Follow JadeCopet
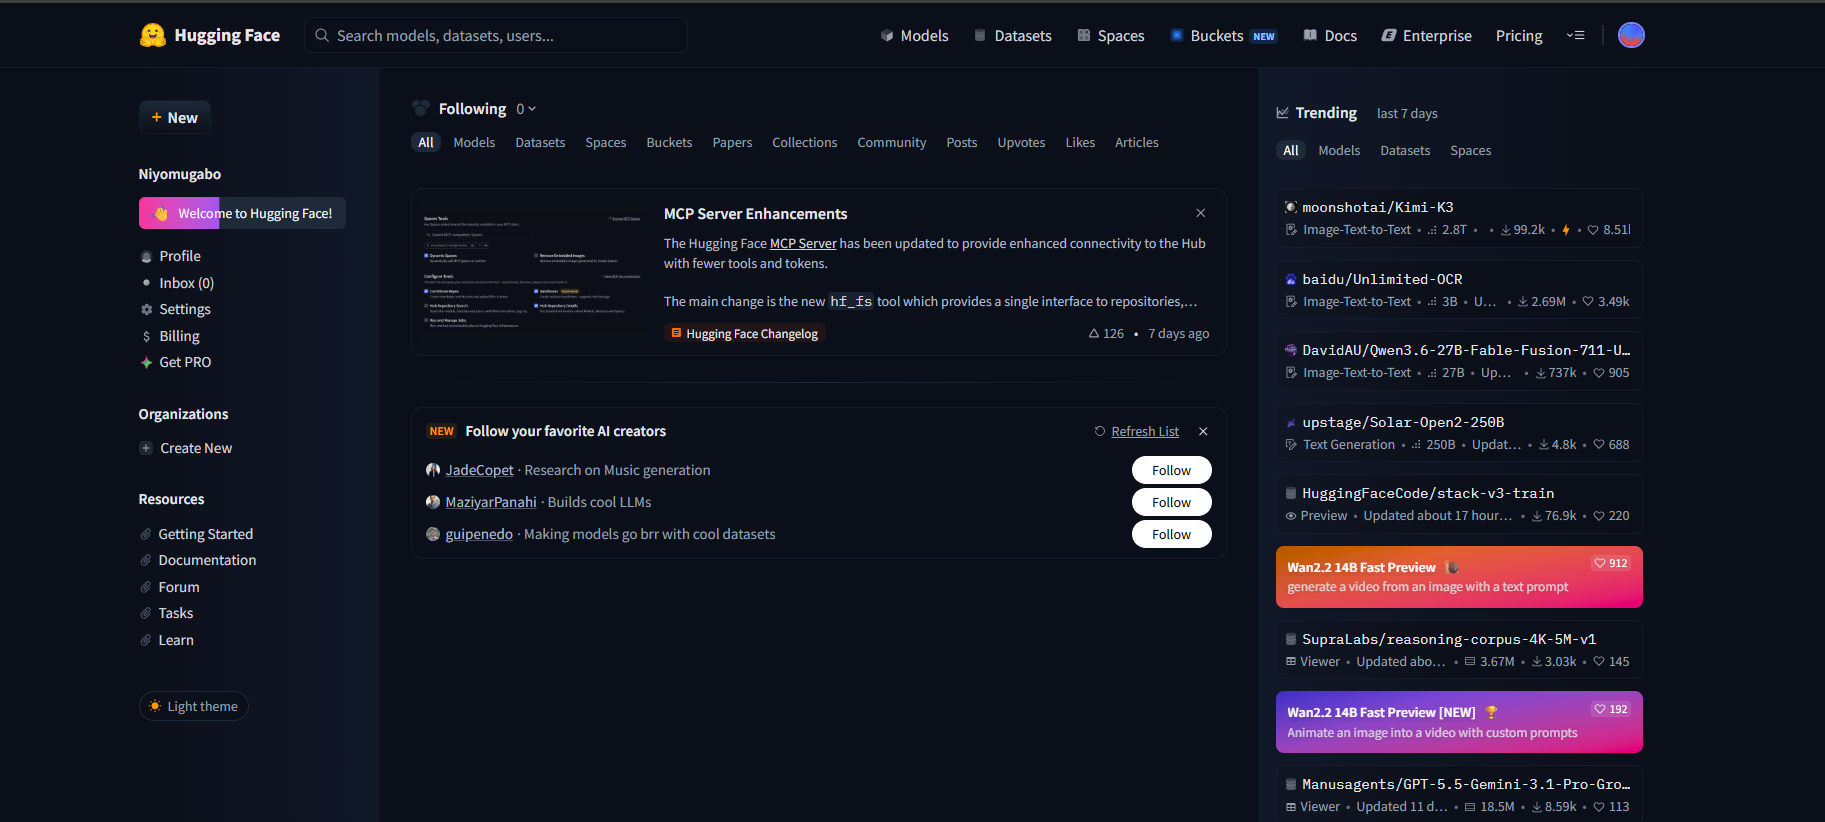Screen dimensions: 1825x822 (x=1171, y=470)
